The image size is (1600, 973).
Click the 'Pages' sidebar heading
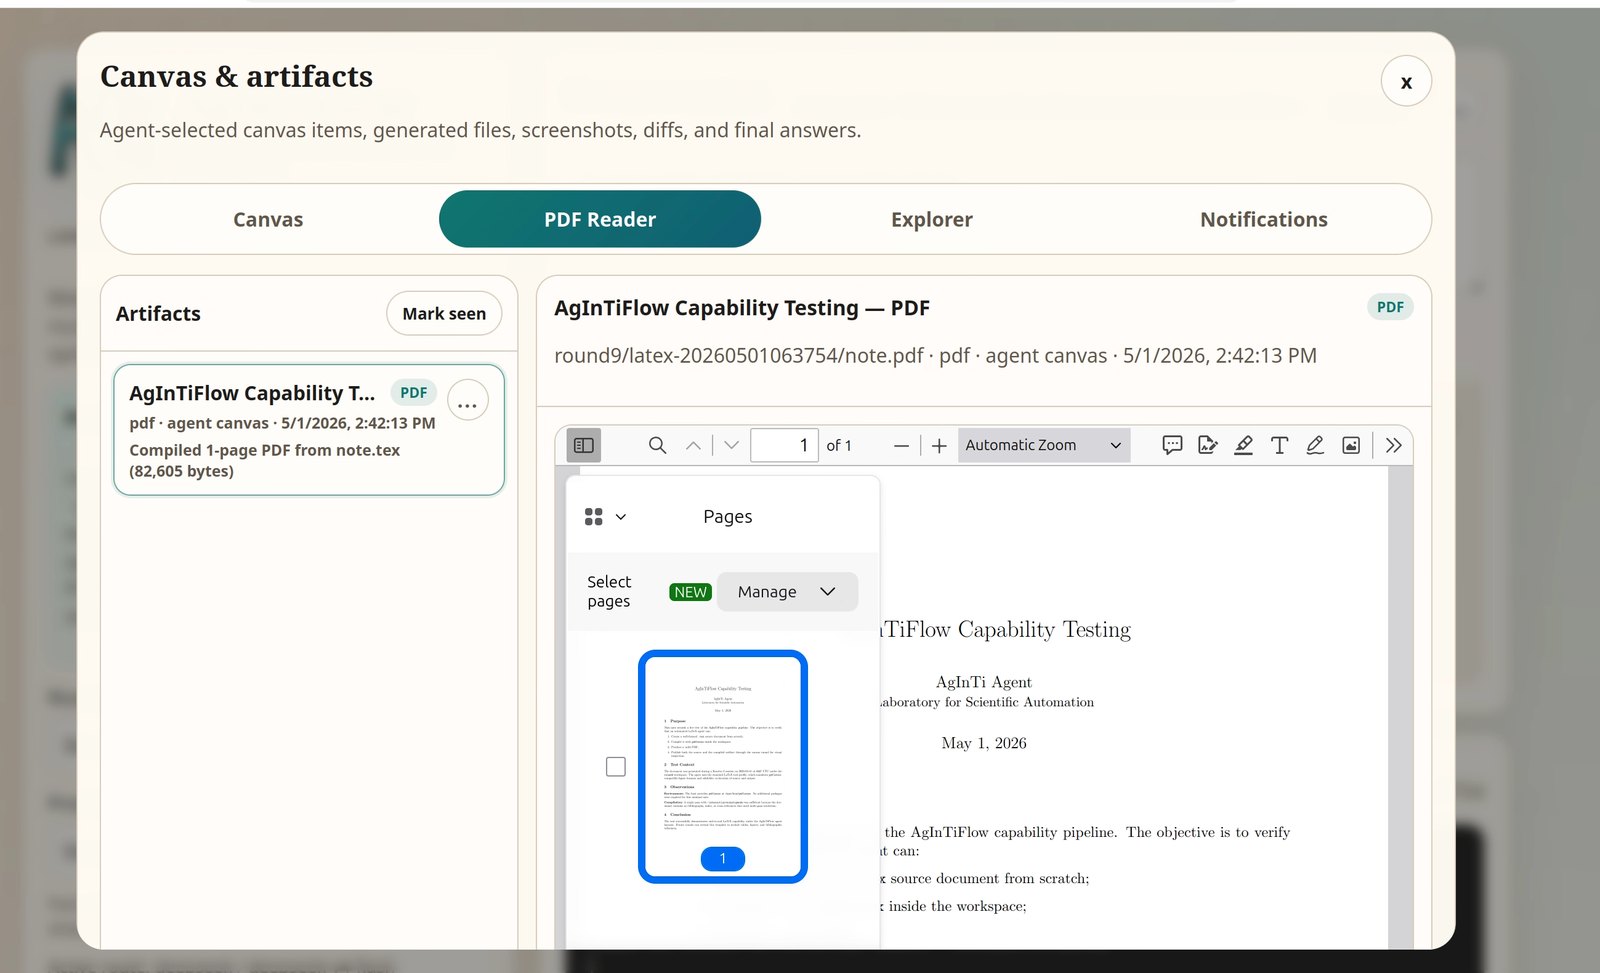click(728, 517)
